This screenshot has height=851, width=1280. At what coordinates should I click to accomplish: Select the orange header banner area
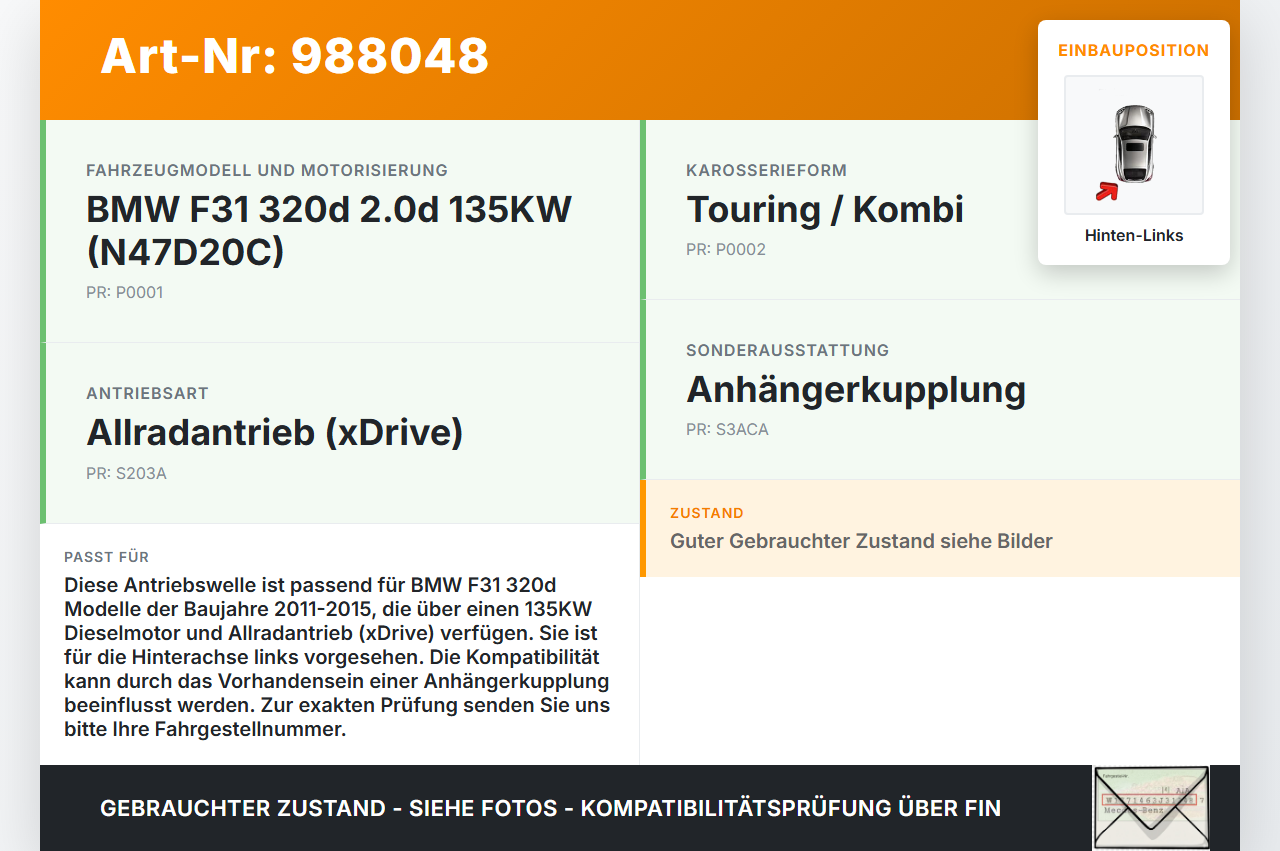(640, 58)
